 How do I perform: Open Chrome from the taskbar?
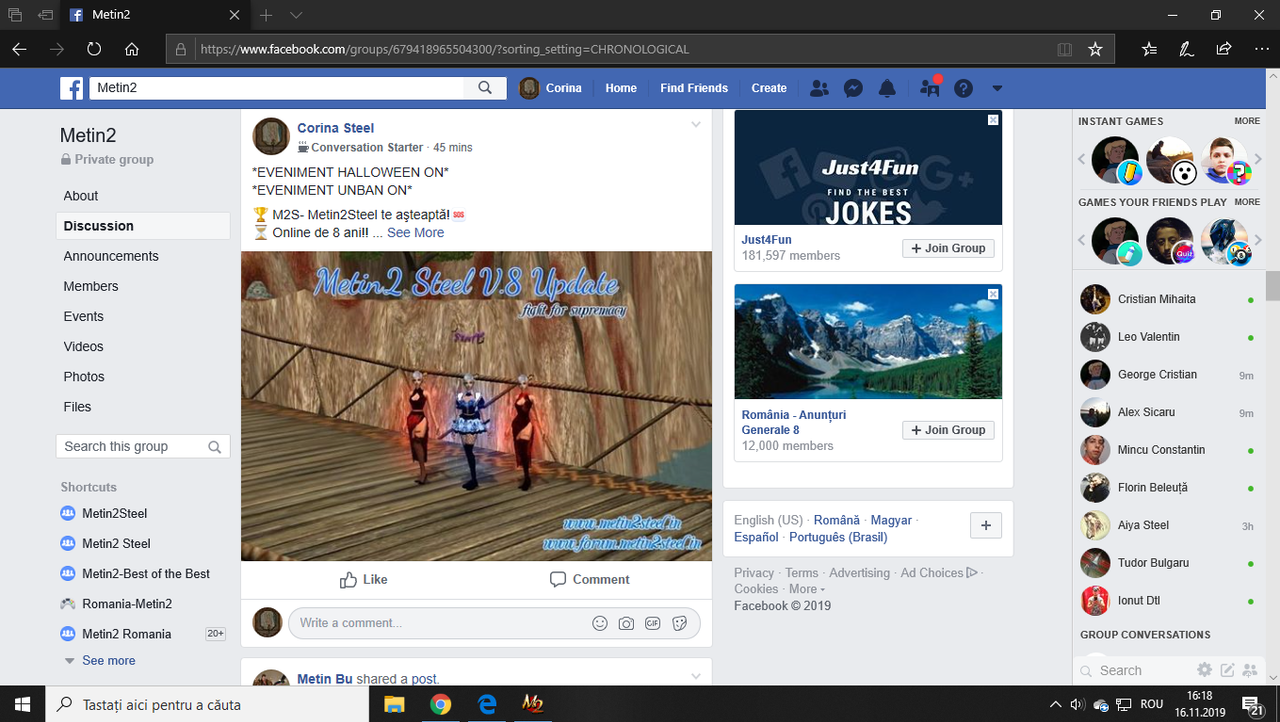[x=441, y=704]
